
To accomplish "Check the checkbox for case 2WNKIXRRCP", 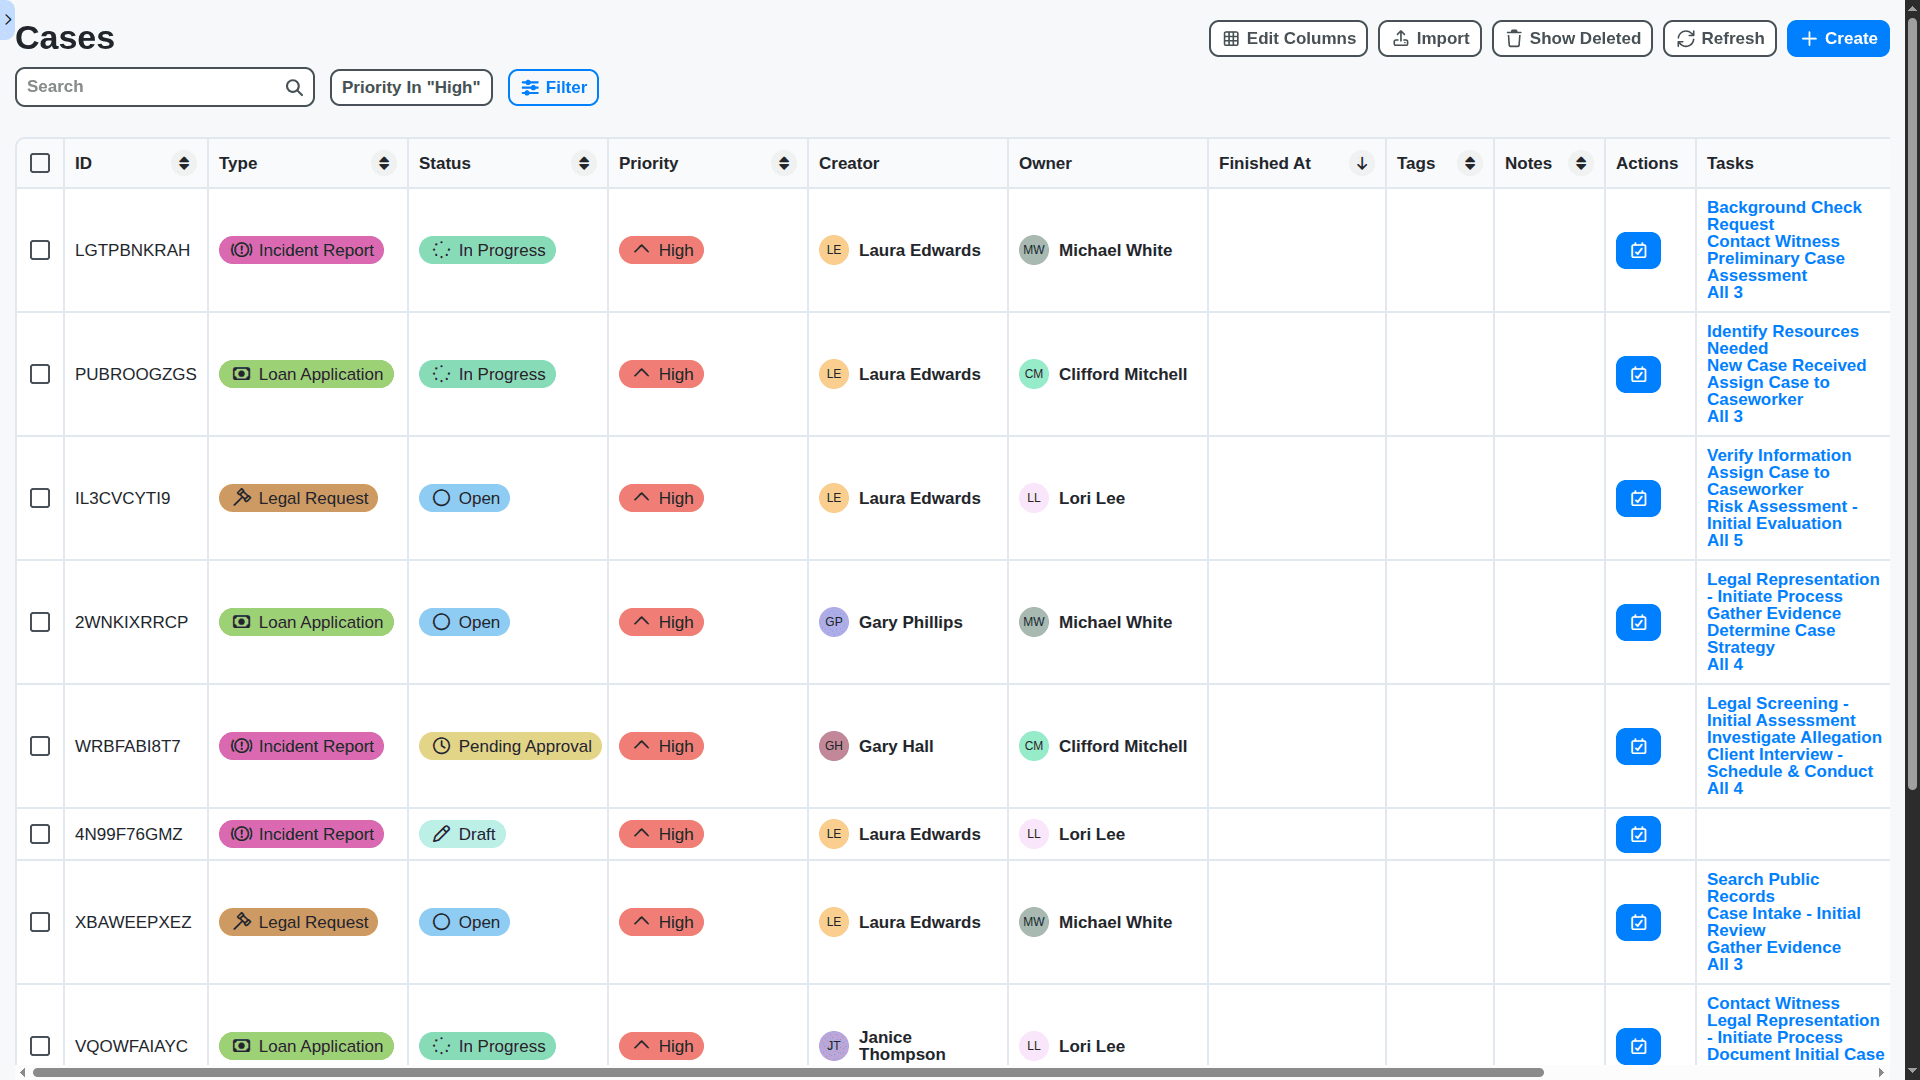I will (40, 622).
